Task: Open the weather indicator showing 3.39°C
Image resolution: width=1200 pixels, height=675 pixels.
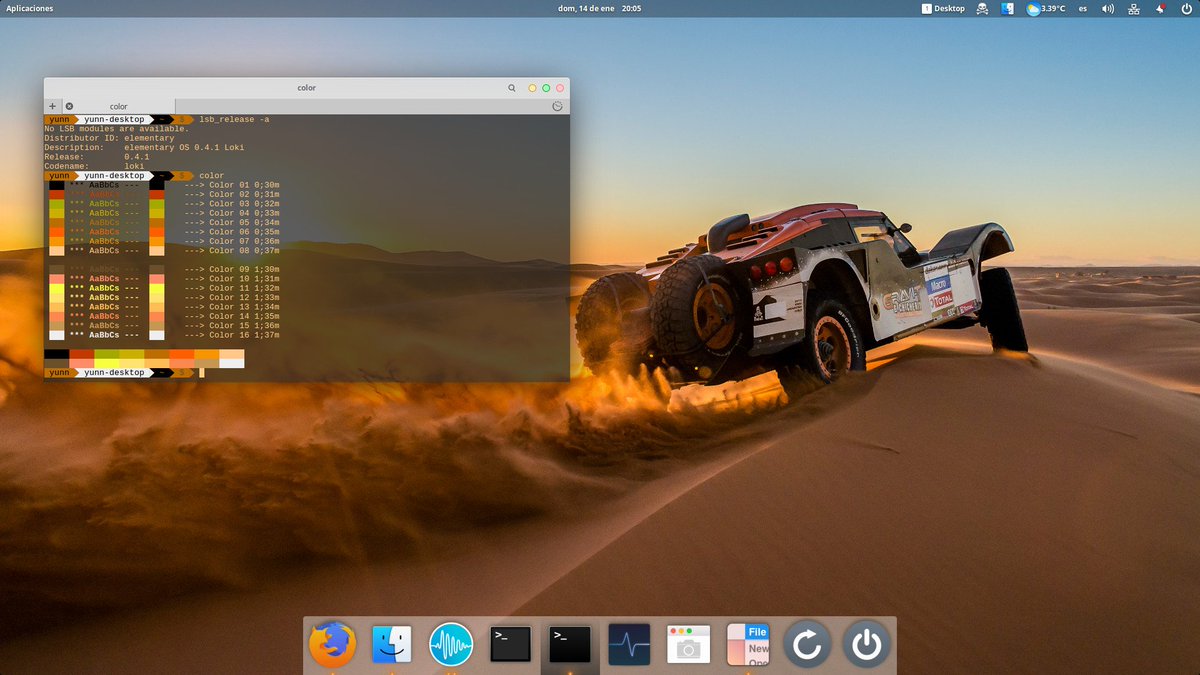Action: click(x=1046, y=8)
